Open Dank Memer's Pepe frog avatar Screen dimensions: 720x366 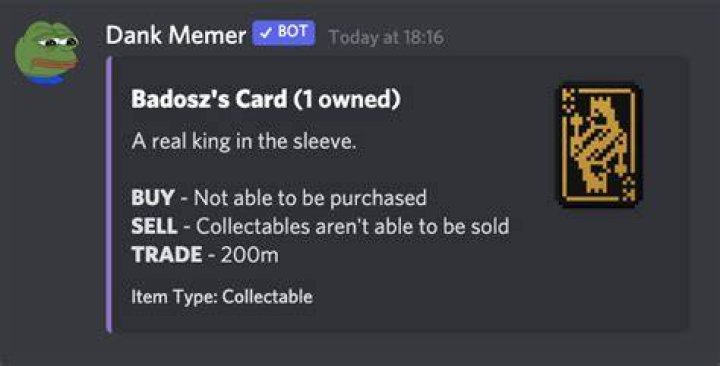[x=47, y=53]
